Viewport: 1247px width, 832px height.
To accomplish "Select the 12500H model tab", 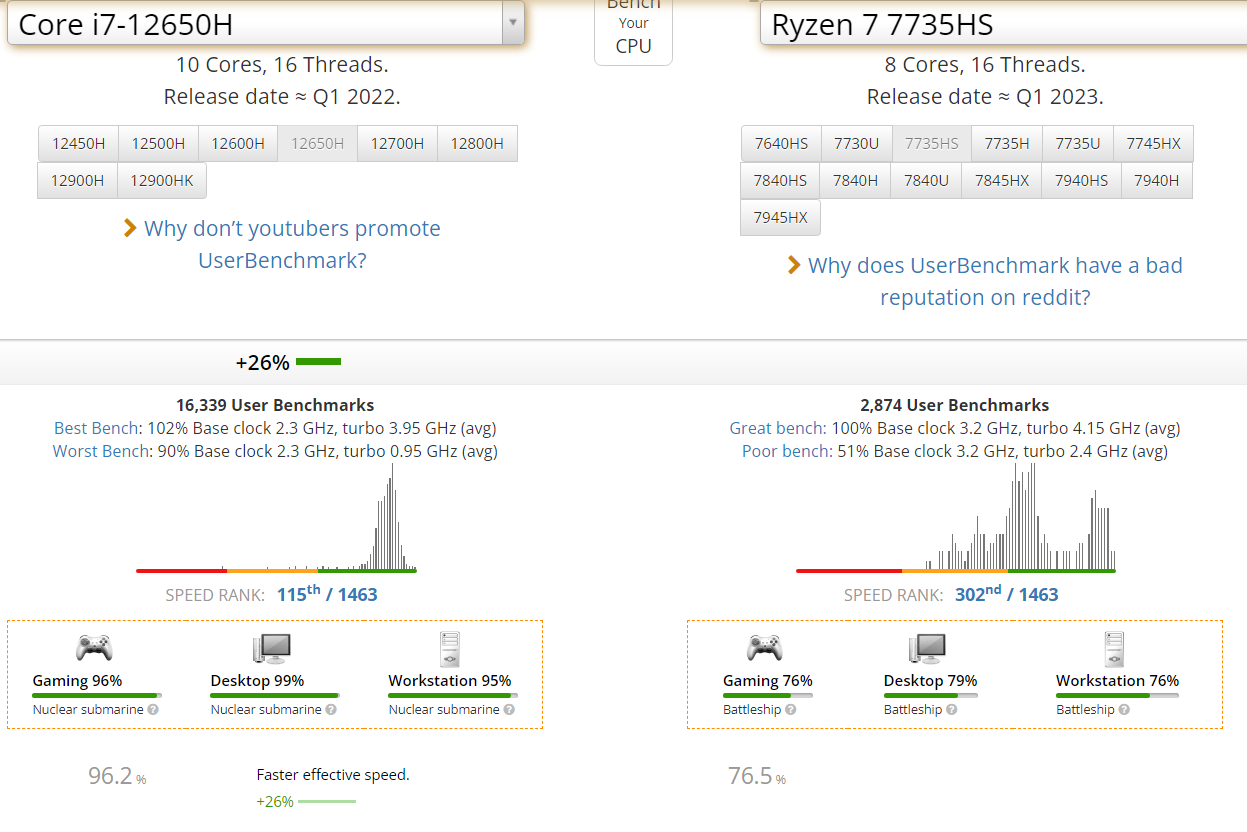I will coord(158,143).
